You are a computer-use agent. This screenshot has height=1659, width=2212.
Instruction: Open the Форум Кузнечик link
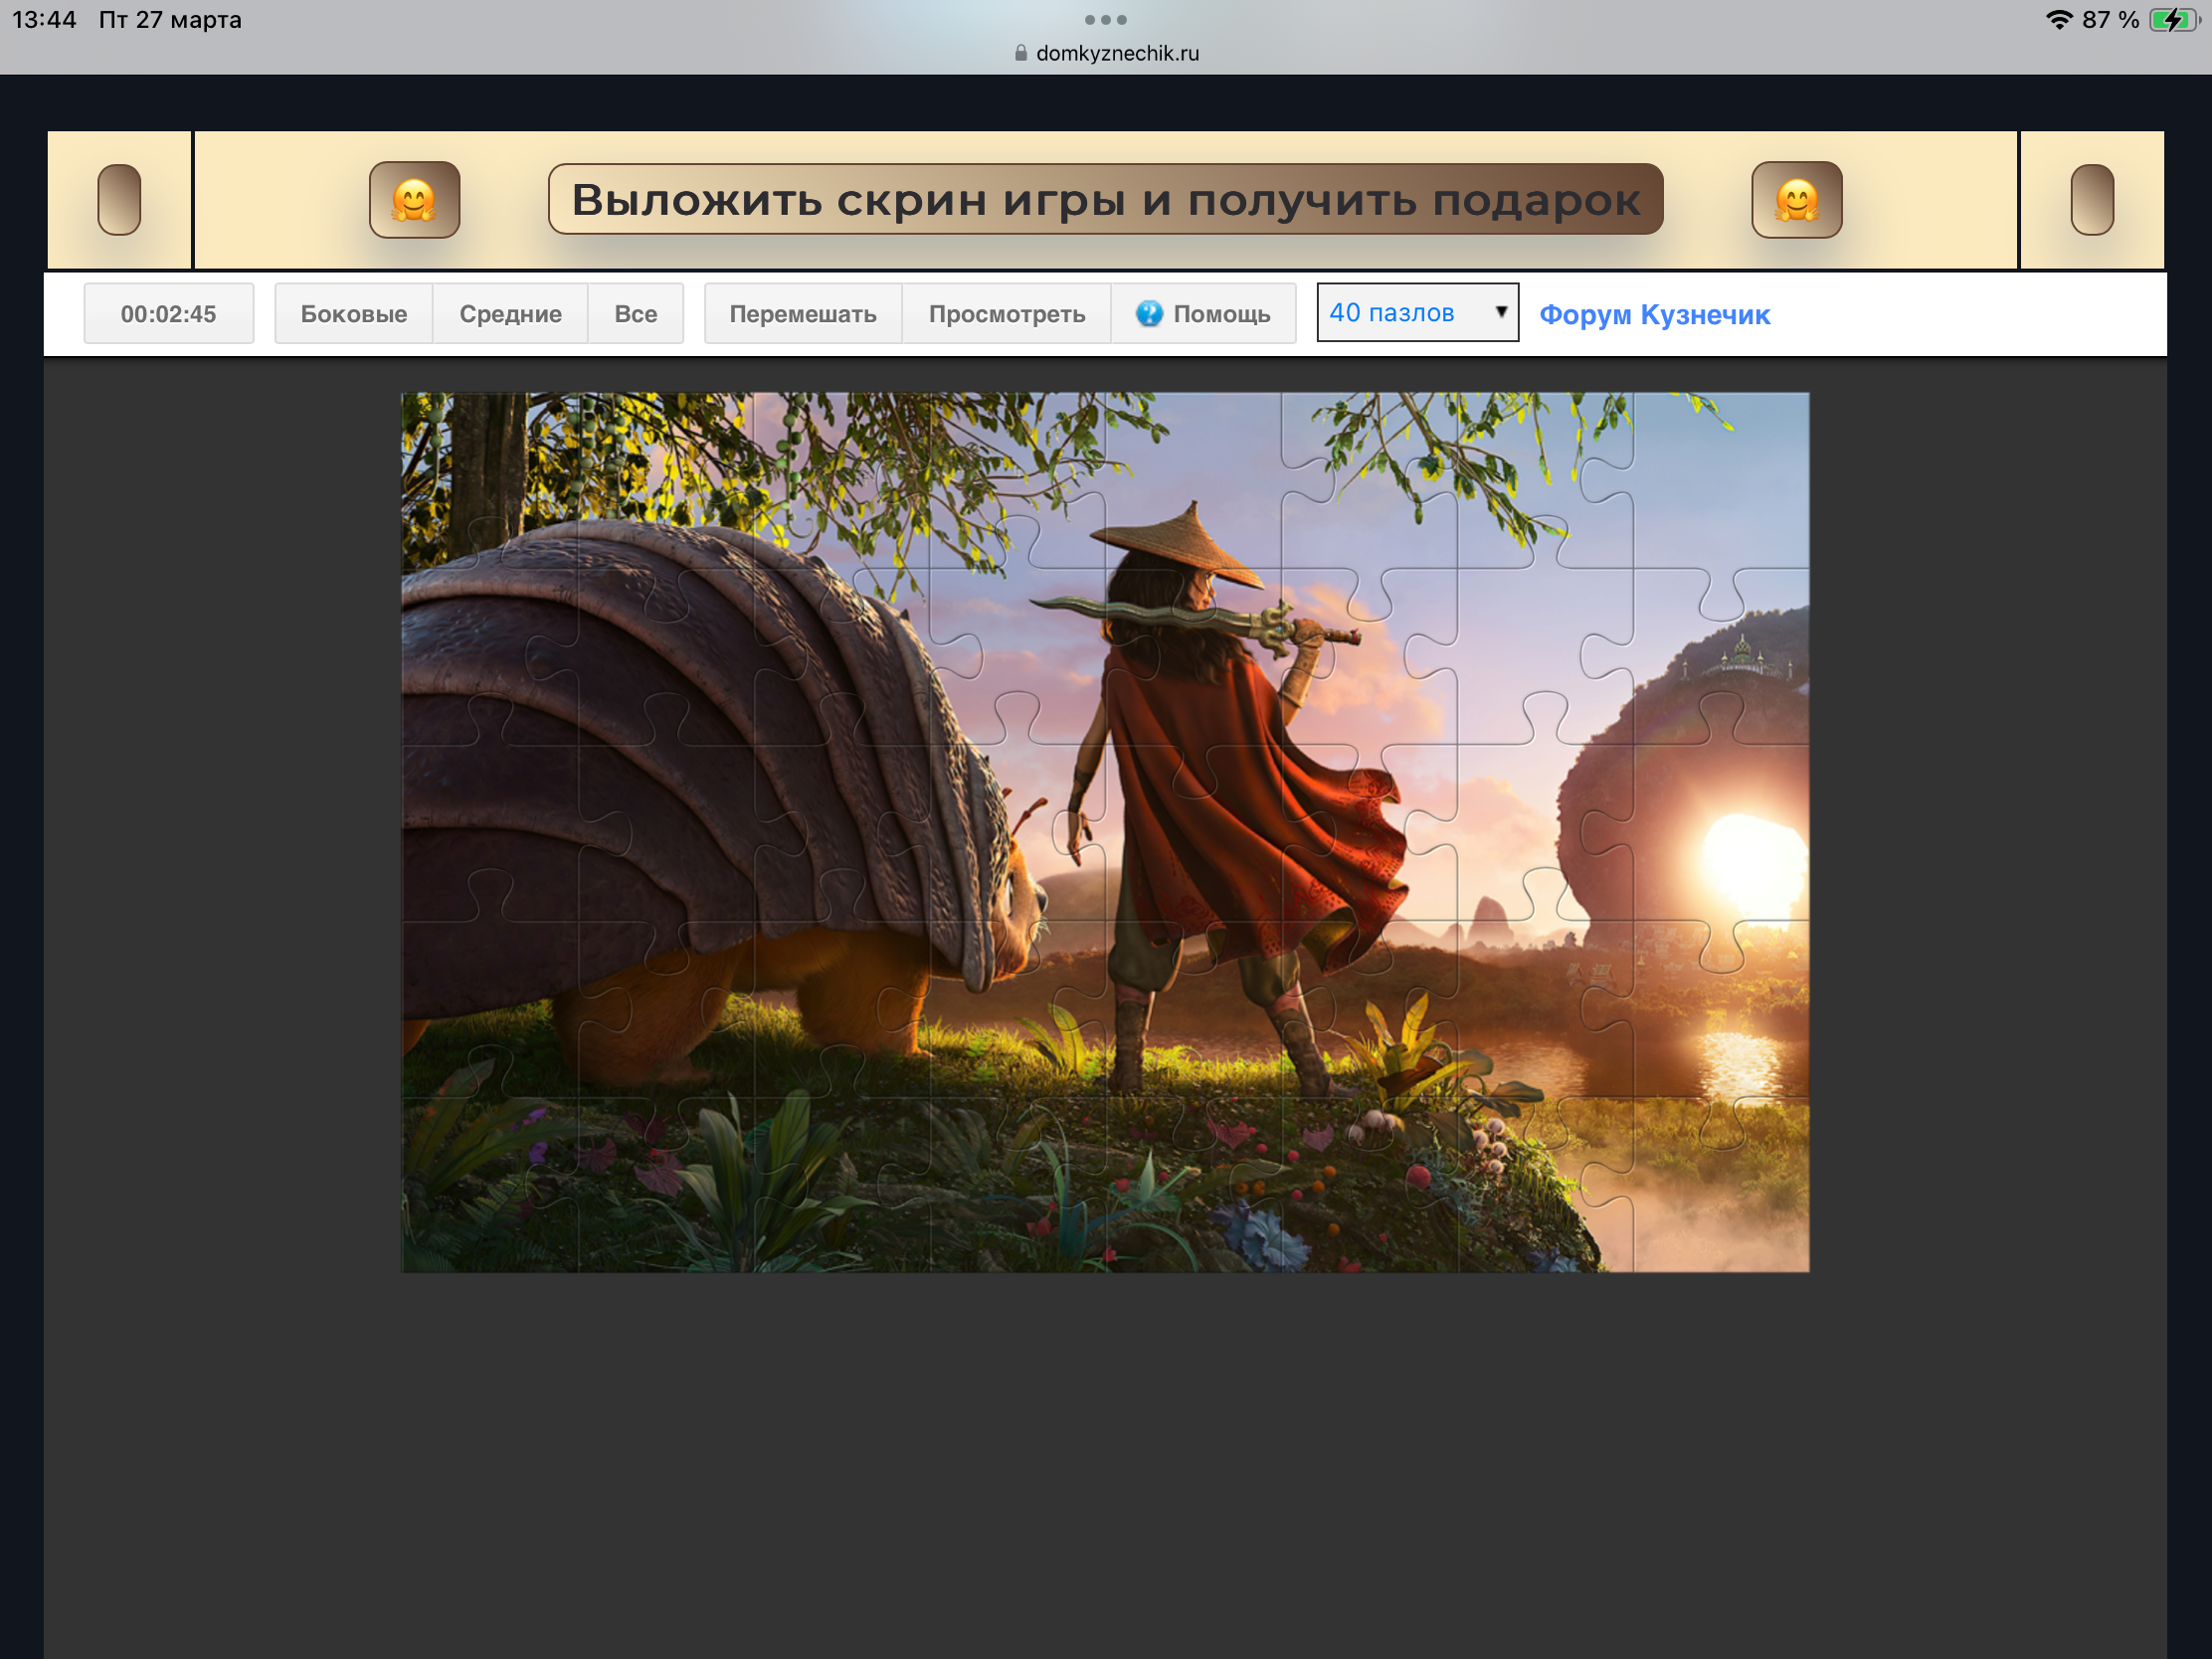(x=1654, y=315)
